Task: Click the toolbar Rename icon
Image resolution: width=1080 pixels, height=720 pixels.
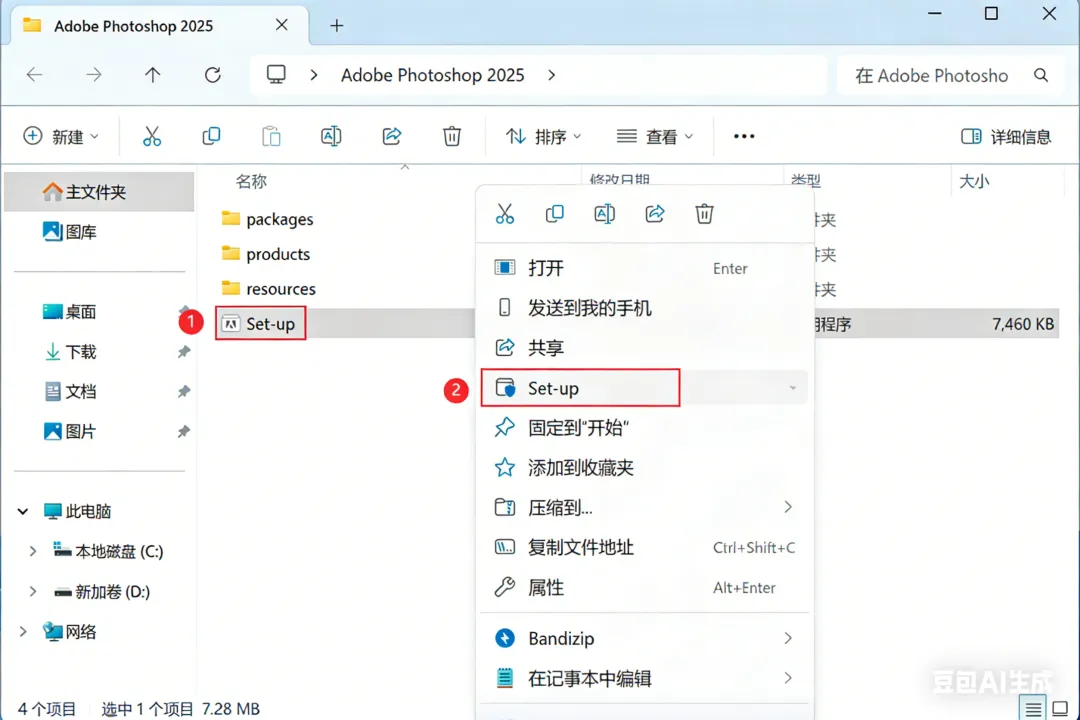Action: [x=331, y=136]
